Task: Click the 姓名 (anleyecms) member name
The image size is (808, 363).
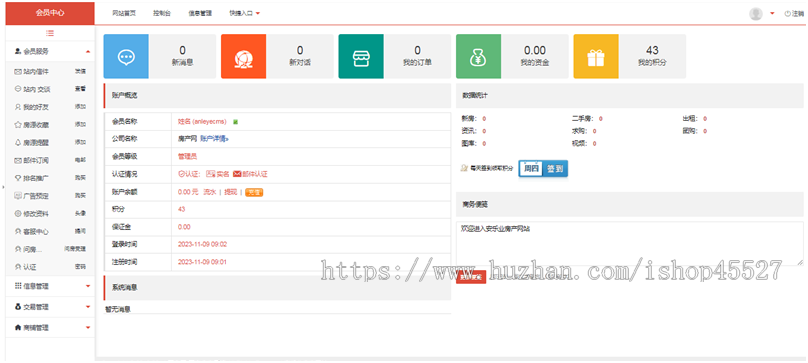Action: click(203, 122)
